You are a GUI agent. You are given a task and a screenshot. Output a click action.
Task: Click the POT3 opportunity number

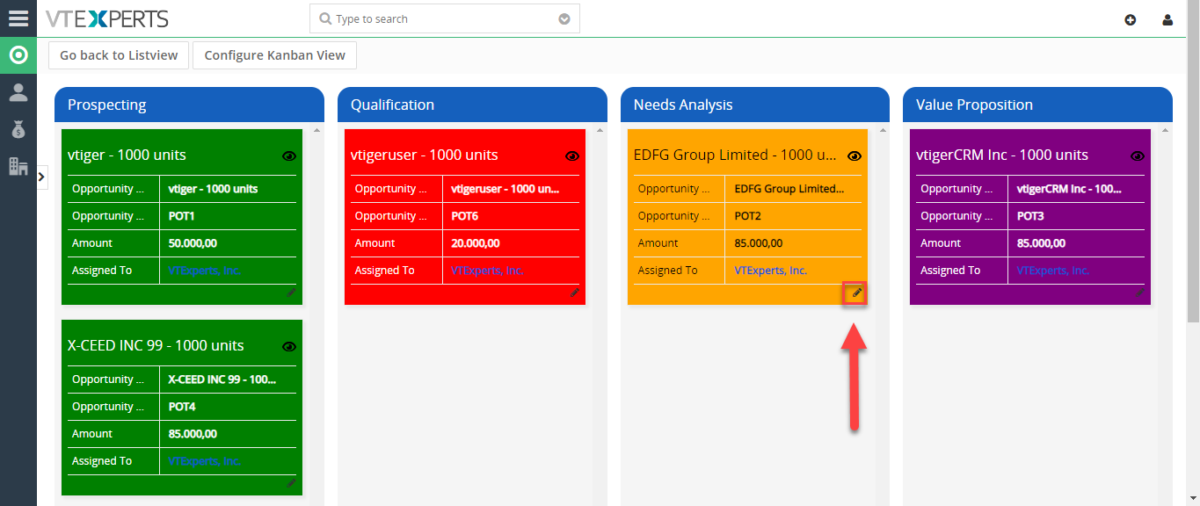[1031, 216]
